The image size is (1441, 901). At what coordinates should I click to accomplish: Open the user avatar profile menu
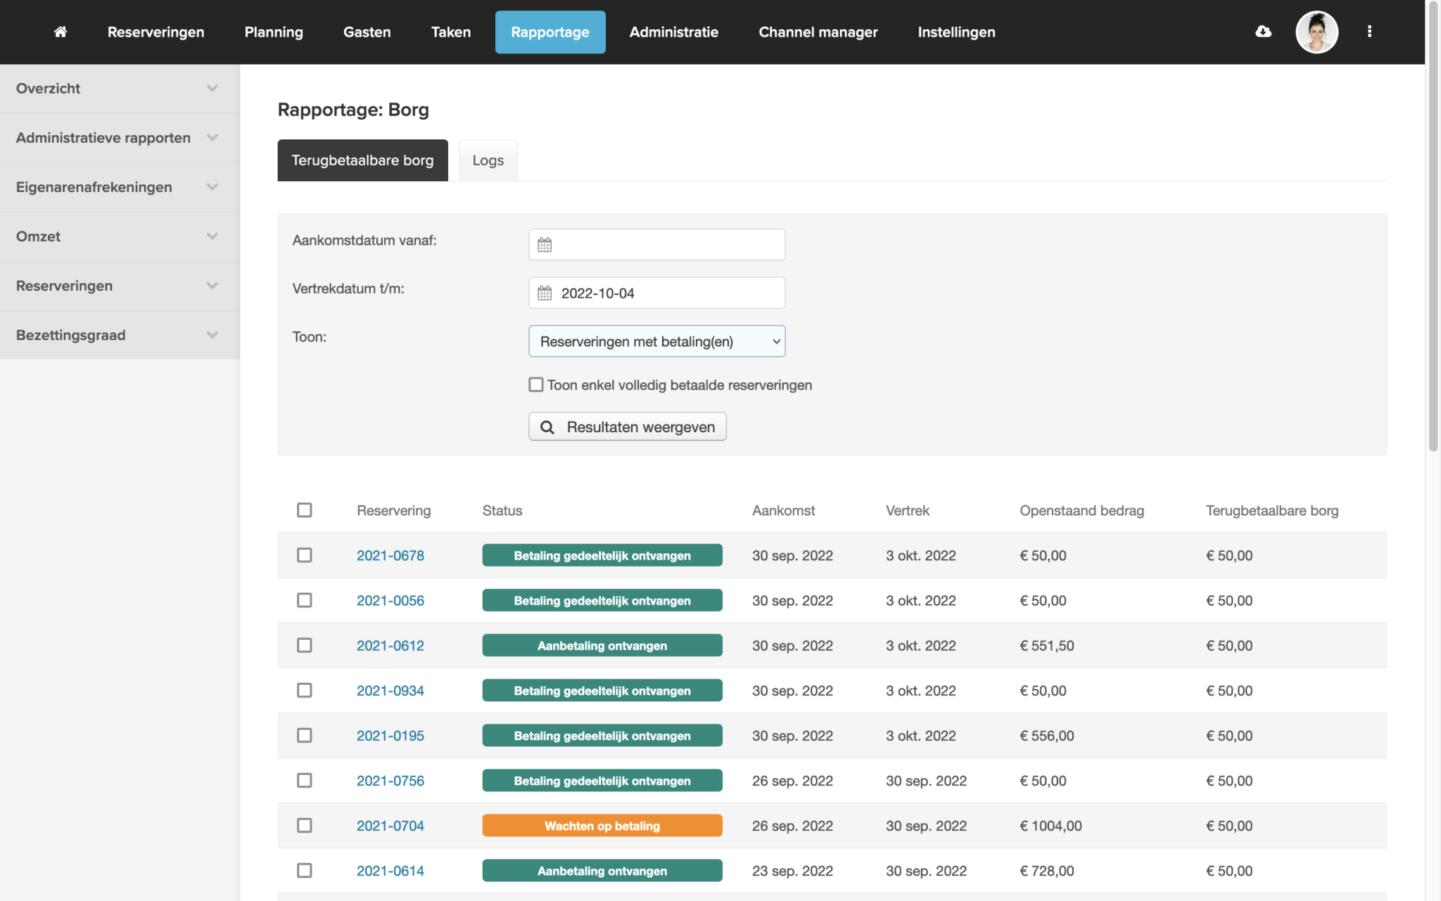(1316, 32)
